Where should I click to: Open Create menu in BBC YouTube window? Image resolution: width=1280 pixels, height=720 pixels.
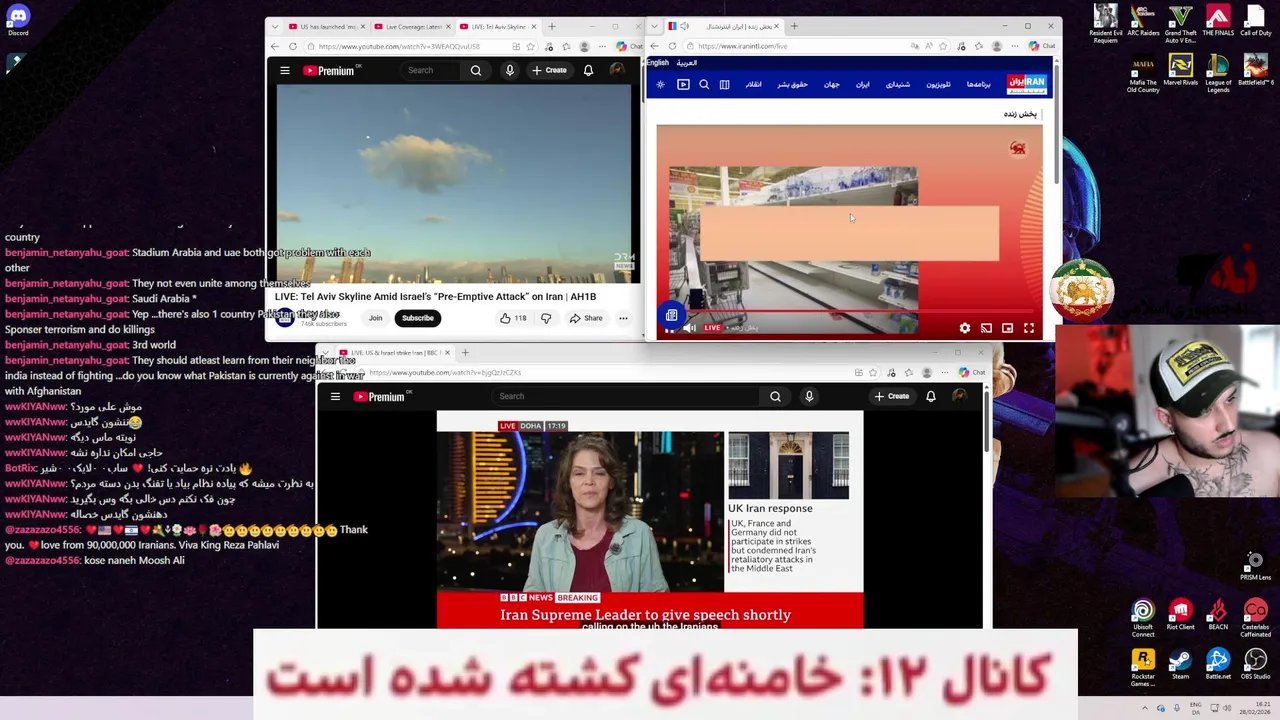pyautogui.click(x=891, y=397)
